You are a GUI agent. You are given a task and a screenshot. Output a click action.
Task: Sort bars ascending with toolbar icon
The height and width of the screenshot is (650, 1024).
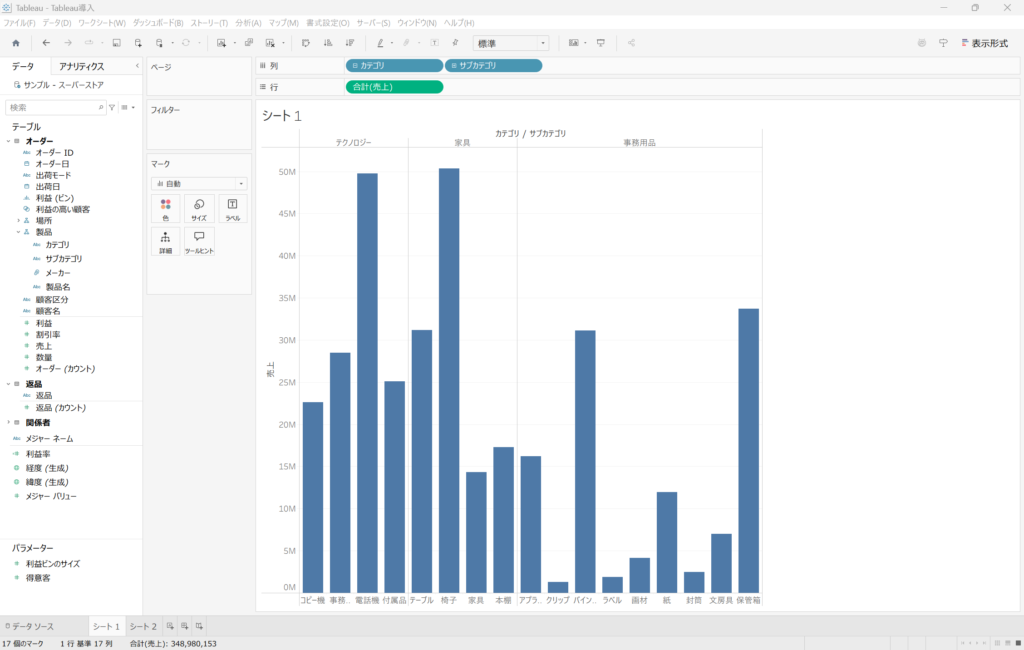point(327,43)
